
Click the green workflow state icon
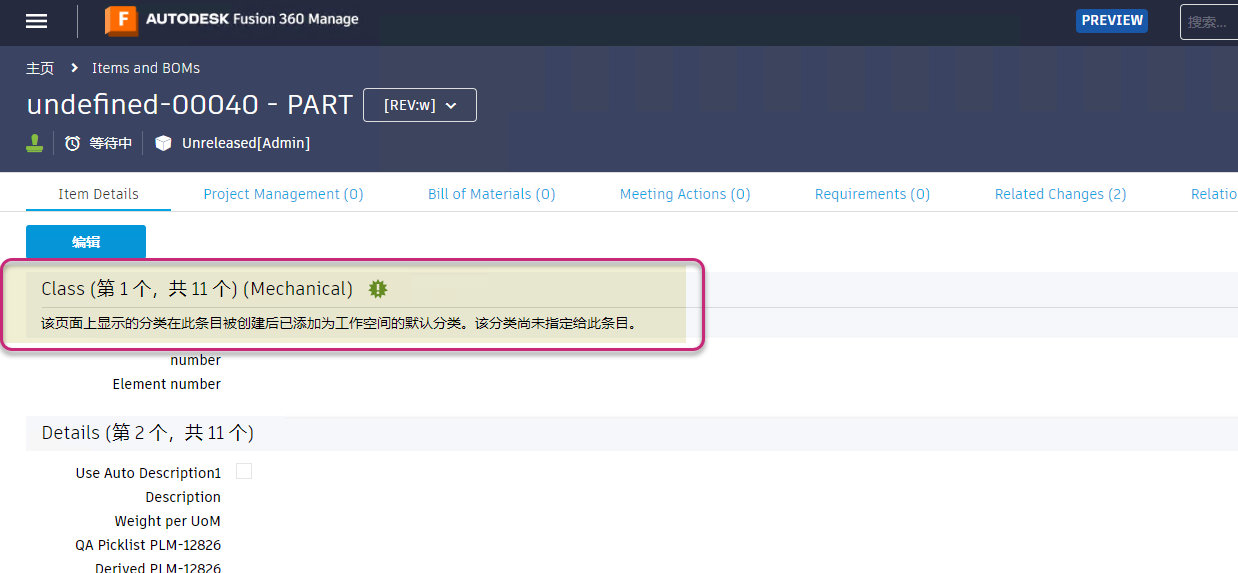click(35, 143)
